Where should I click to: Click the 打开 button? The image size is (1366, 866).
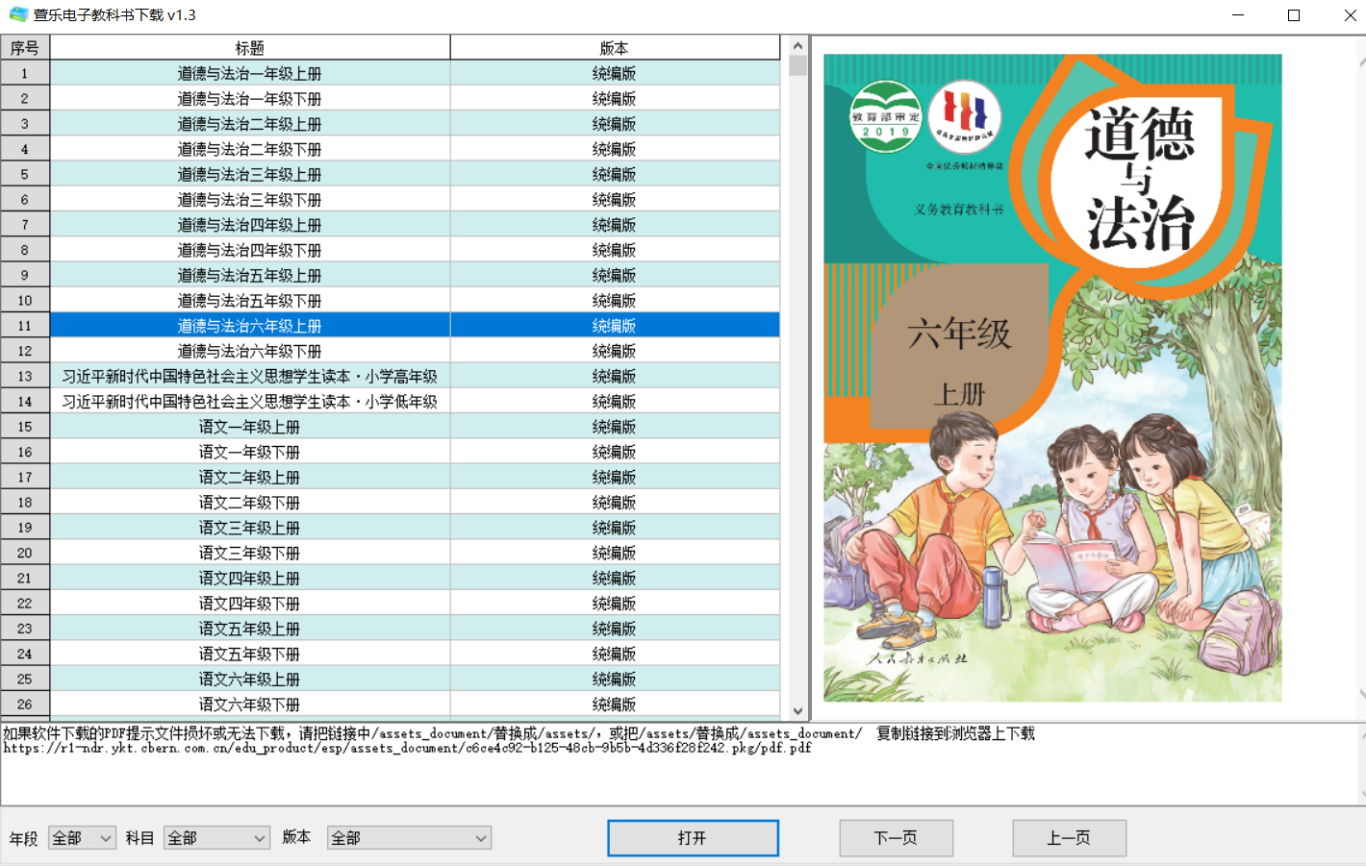point(692,838)
